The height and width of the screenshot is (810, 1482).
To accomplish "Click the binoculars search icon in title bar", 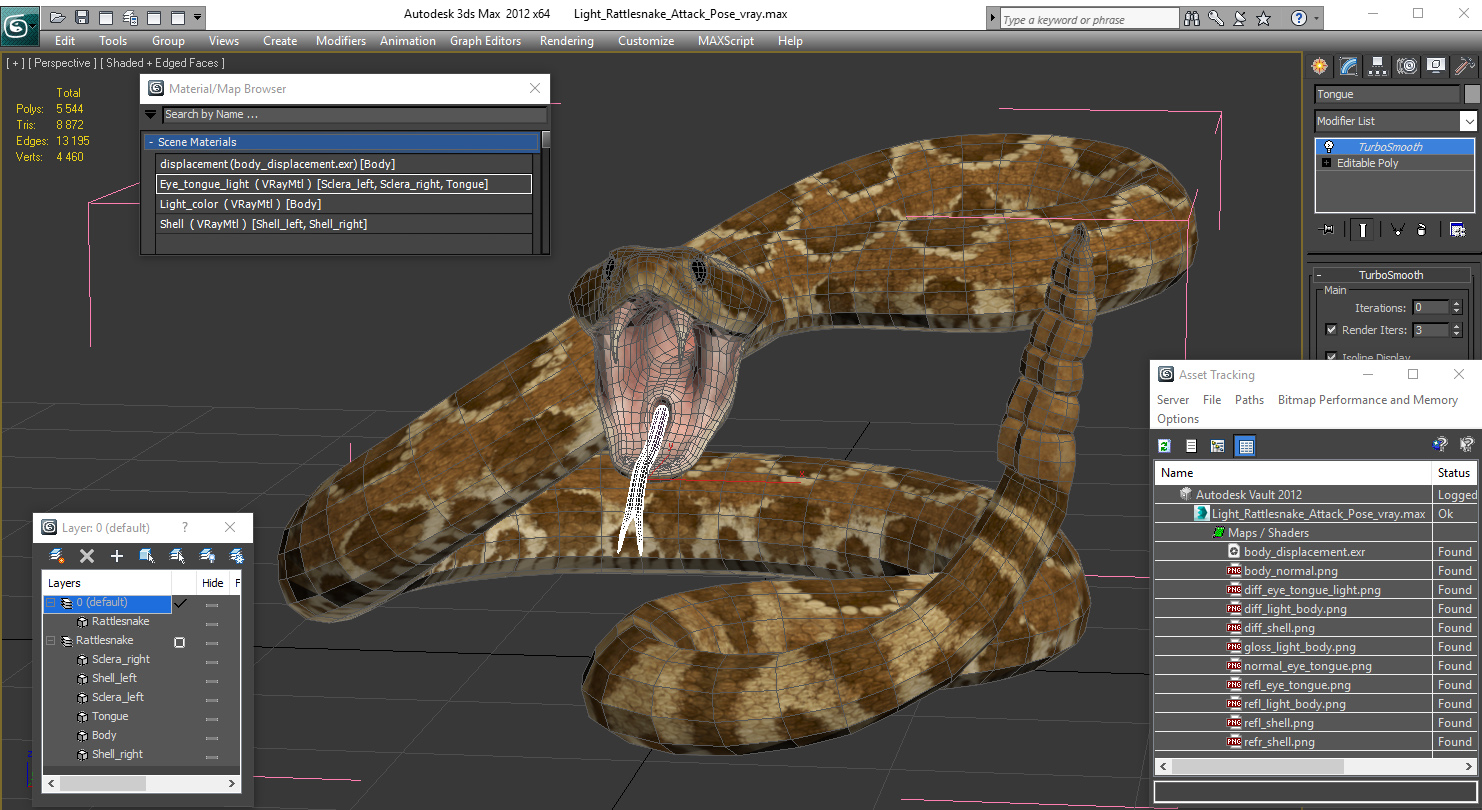I will point(1192,18).
